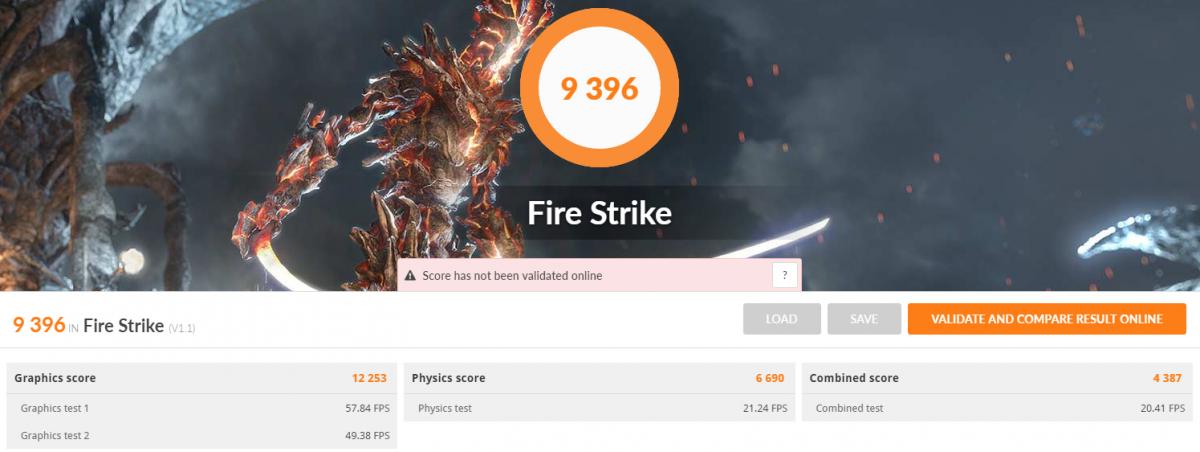Select the Graphics score header

tap(55, 378)
